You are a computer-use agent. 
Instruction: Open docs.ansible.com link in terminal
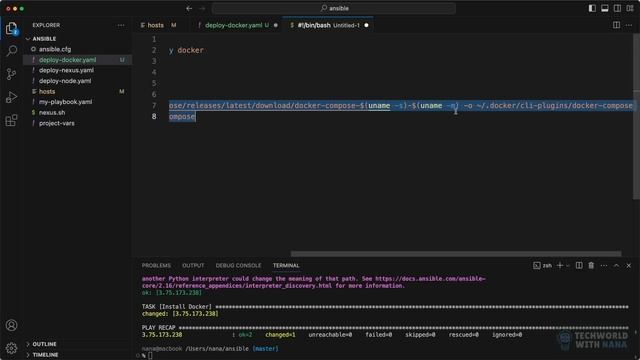point(430,279)
